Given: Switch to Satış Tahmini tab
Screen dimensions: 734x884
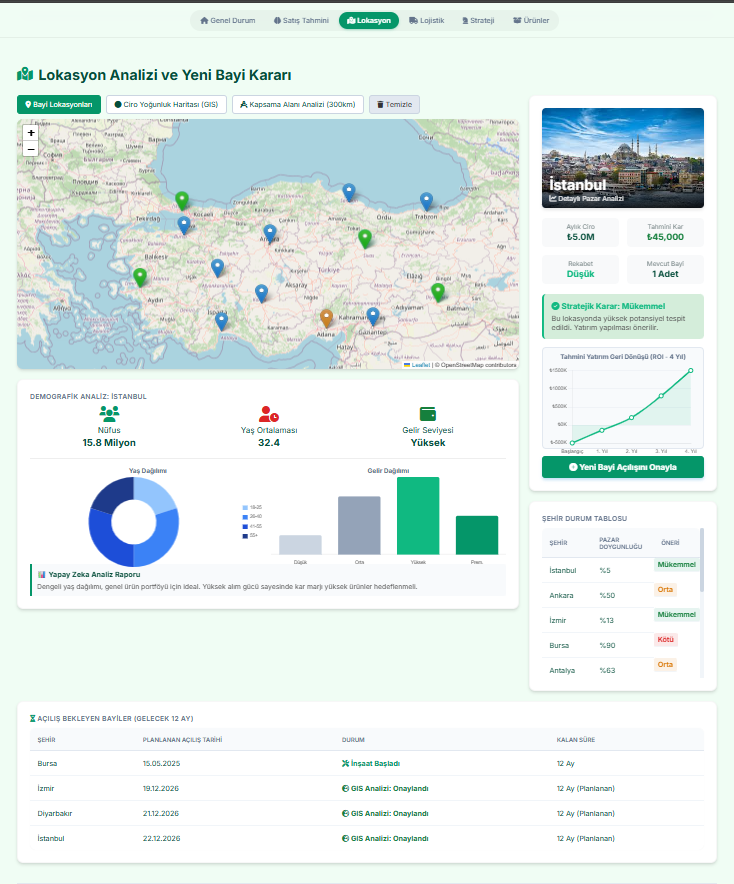Looking at the screenshot, I should click(301, 20).
